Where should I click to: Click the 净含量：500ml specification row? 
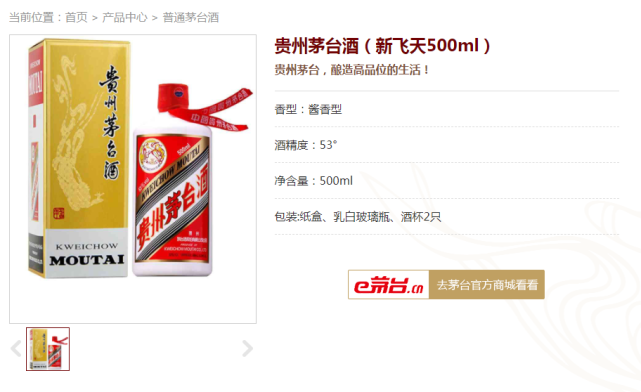pyautogui.click(x=447, y=181)
